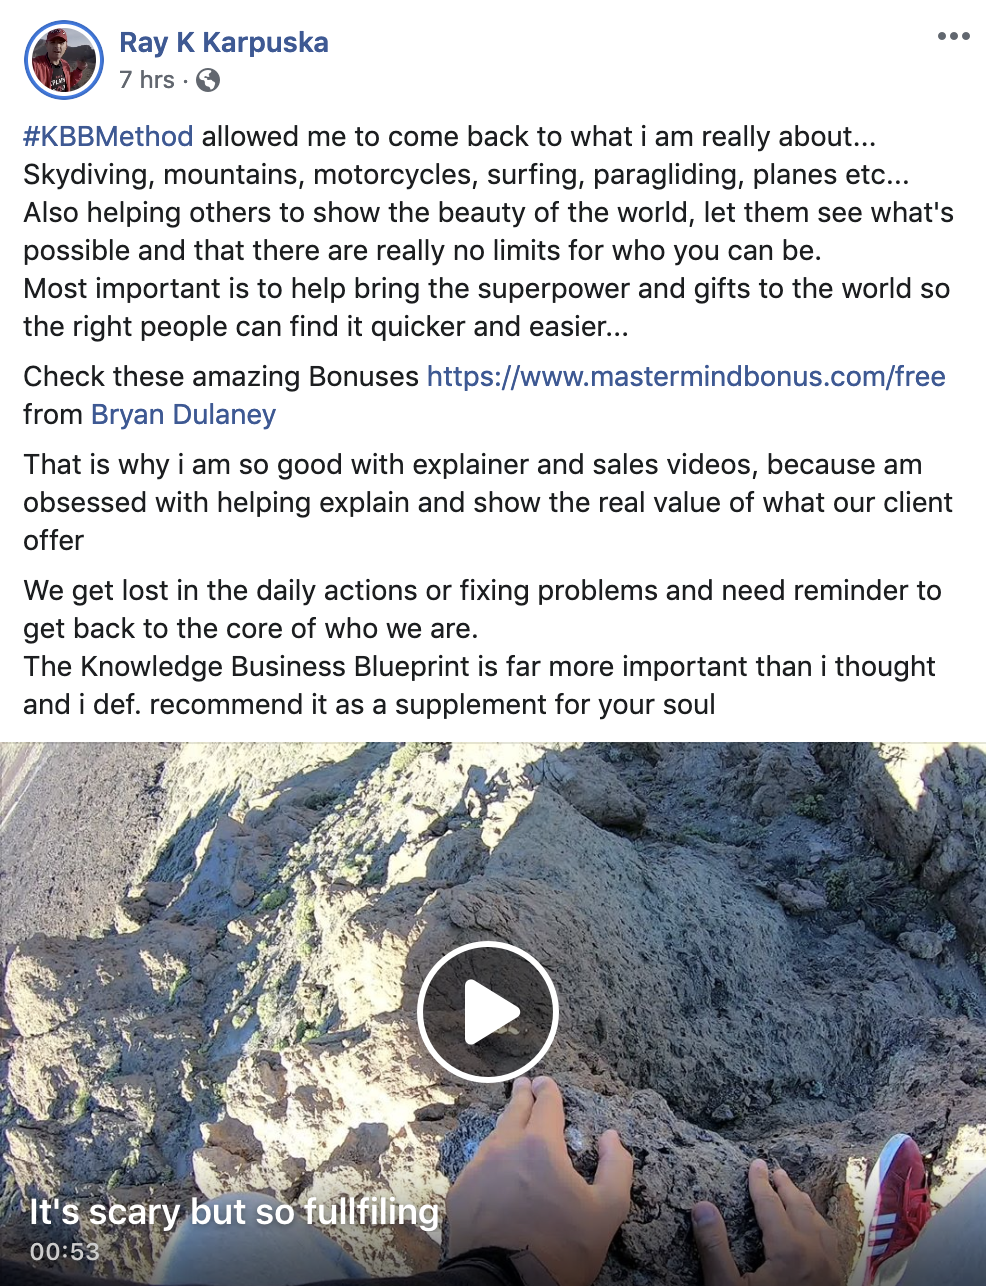This screenshot has width=986, height=1286.
Task: Click the globe public privacy icon
Action: pos(208,80)
